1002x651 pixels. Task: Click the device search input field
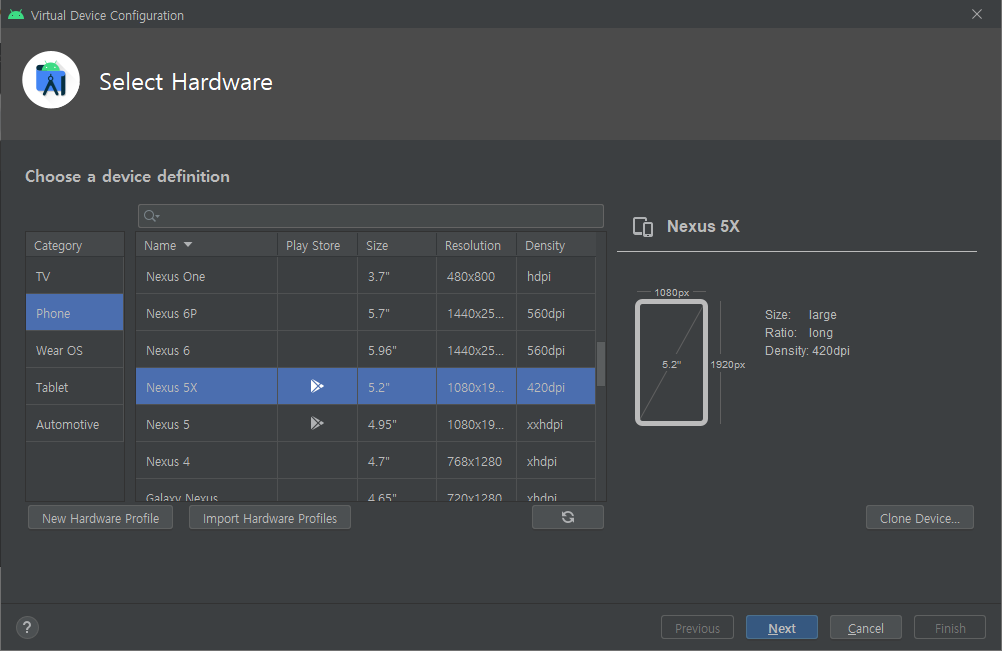(x=371, y=216)
